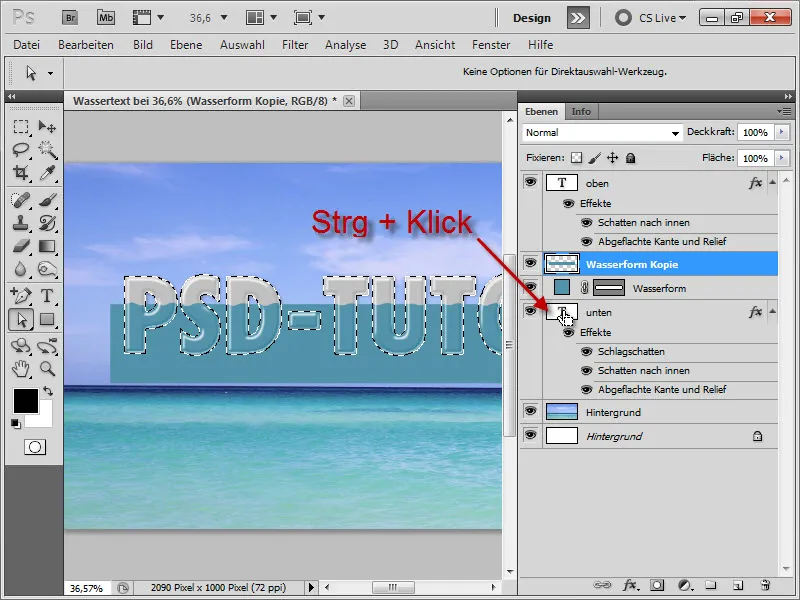Open the Fenster menu

[x=491, y=45]
